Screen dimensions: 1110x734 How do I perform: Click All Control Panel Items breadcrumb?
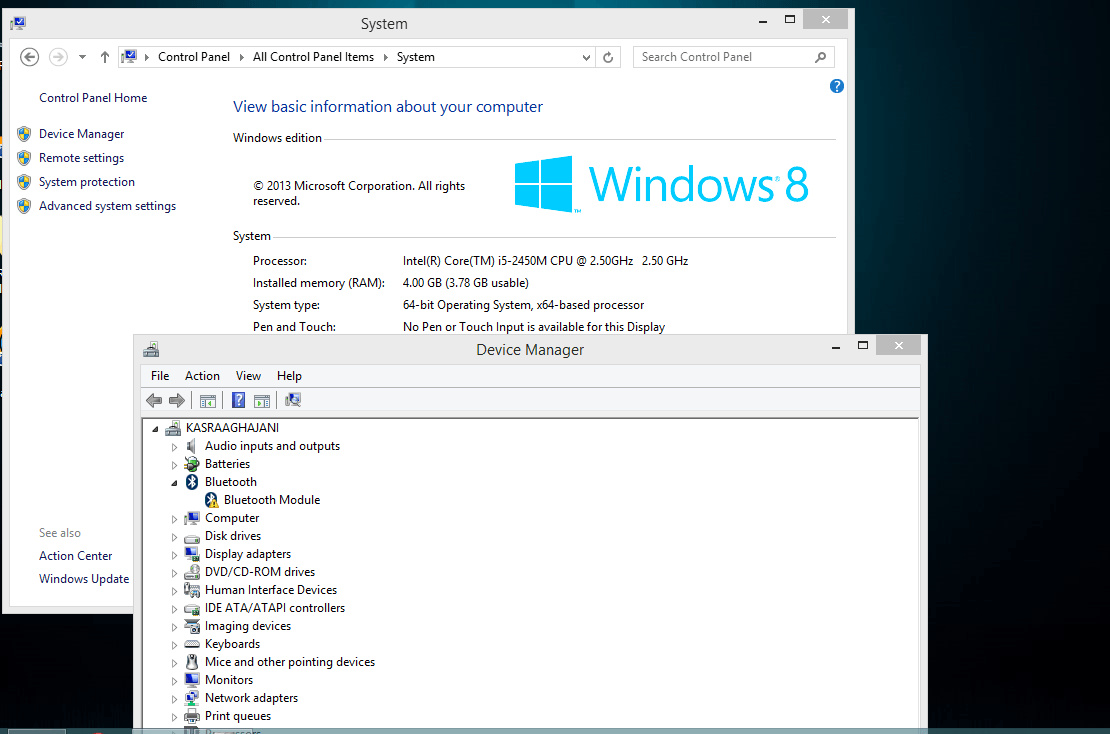314,57
